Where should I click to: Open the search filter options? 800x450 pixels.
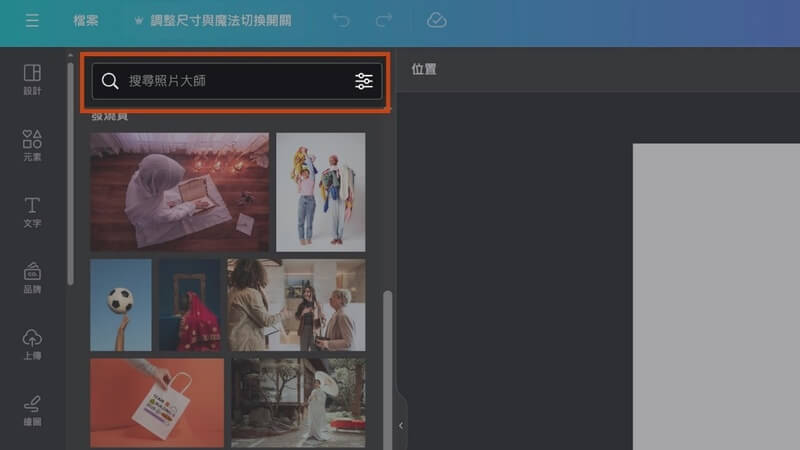pyautogui.click(x=364, y=81)
